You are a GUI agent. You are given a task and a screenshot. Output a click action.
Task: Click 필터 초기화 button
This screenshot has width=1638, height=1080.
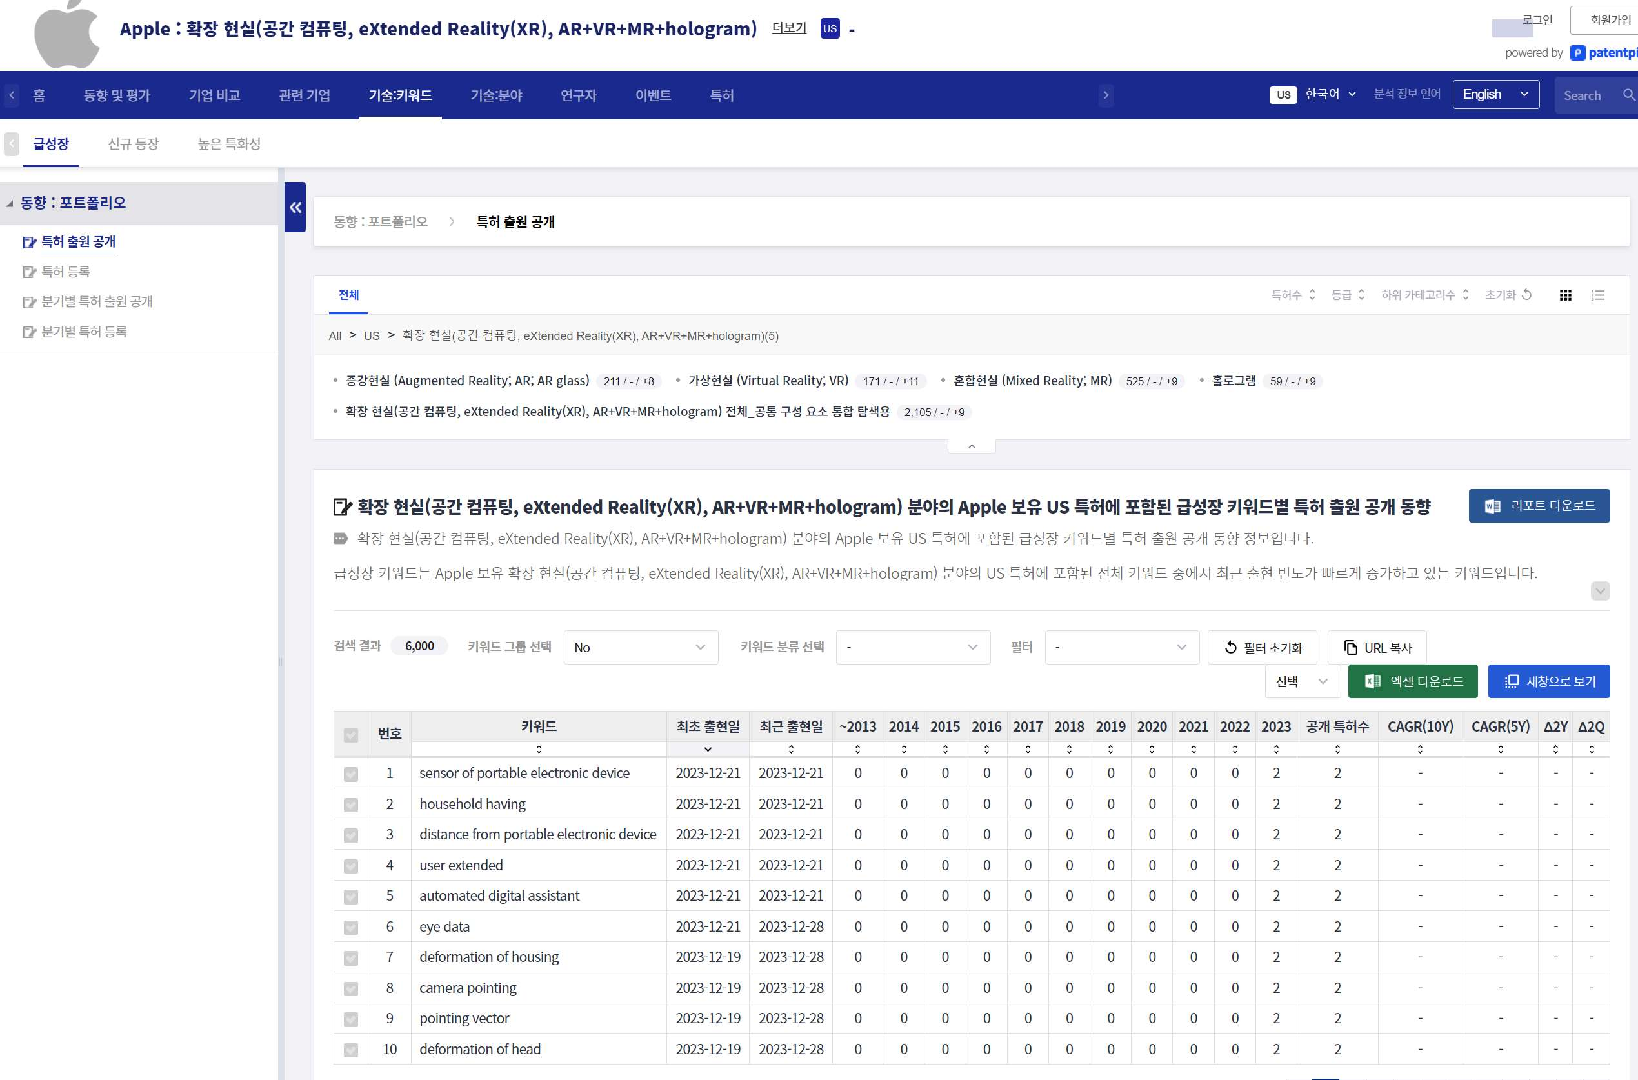[1263, 647]
